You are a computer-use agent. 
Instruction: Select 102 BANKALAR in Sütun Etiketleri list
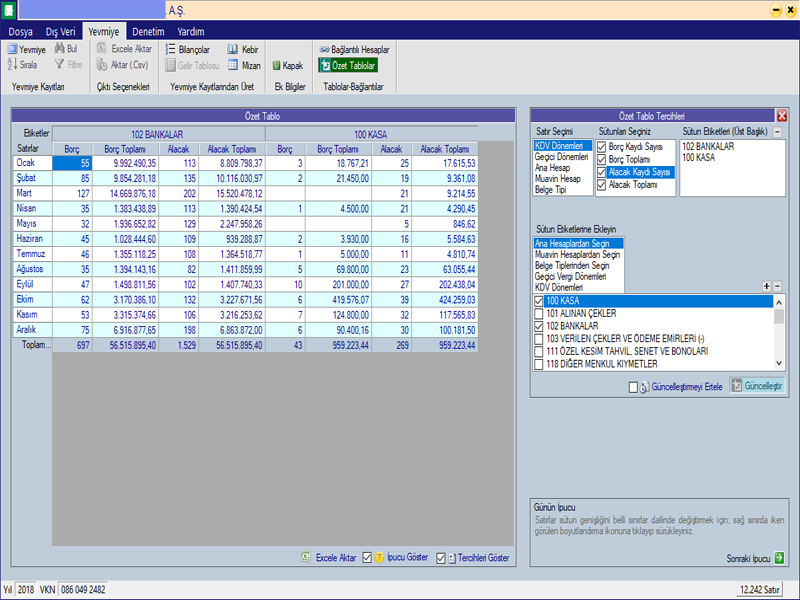[708, 146]
